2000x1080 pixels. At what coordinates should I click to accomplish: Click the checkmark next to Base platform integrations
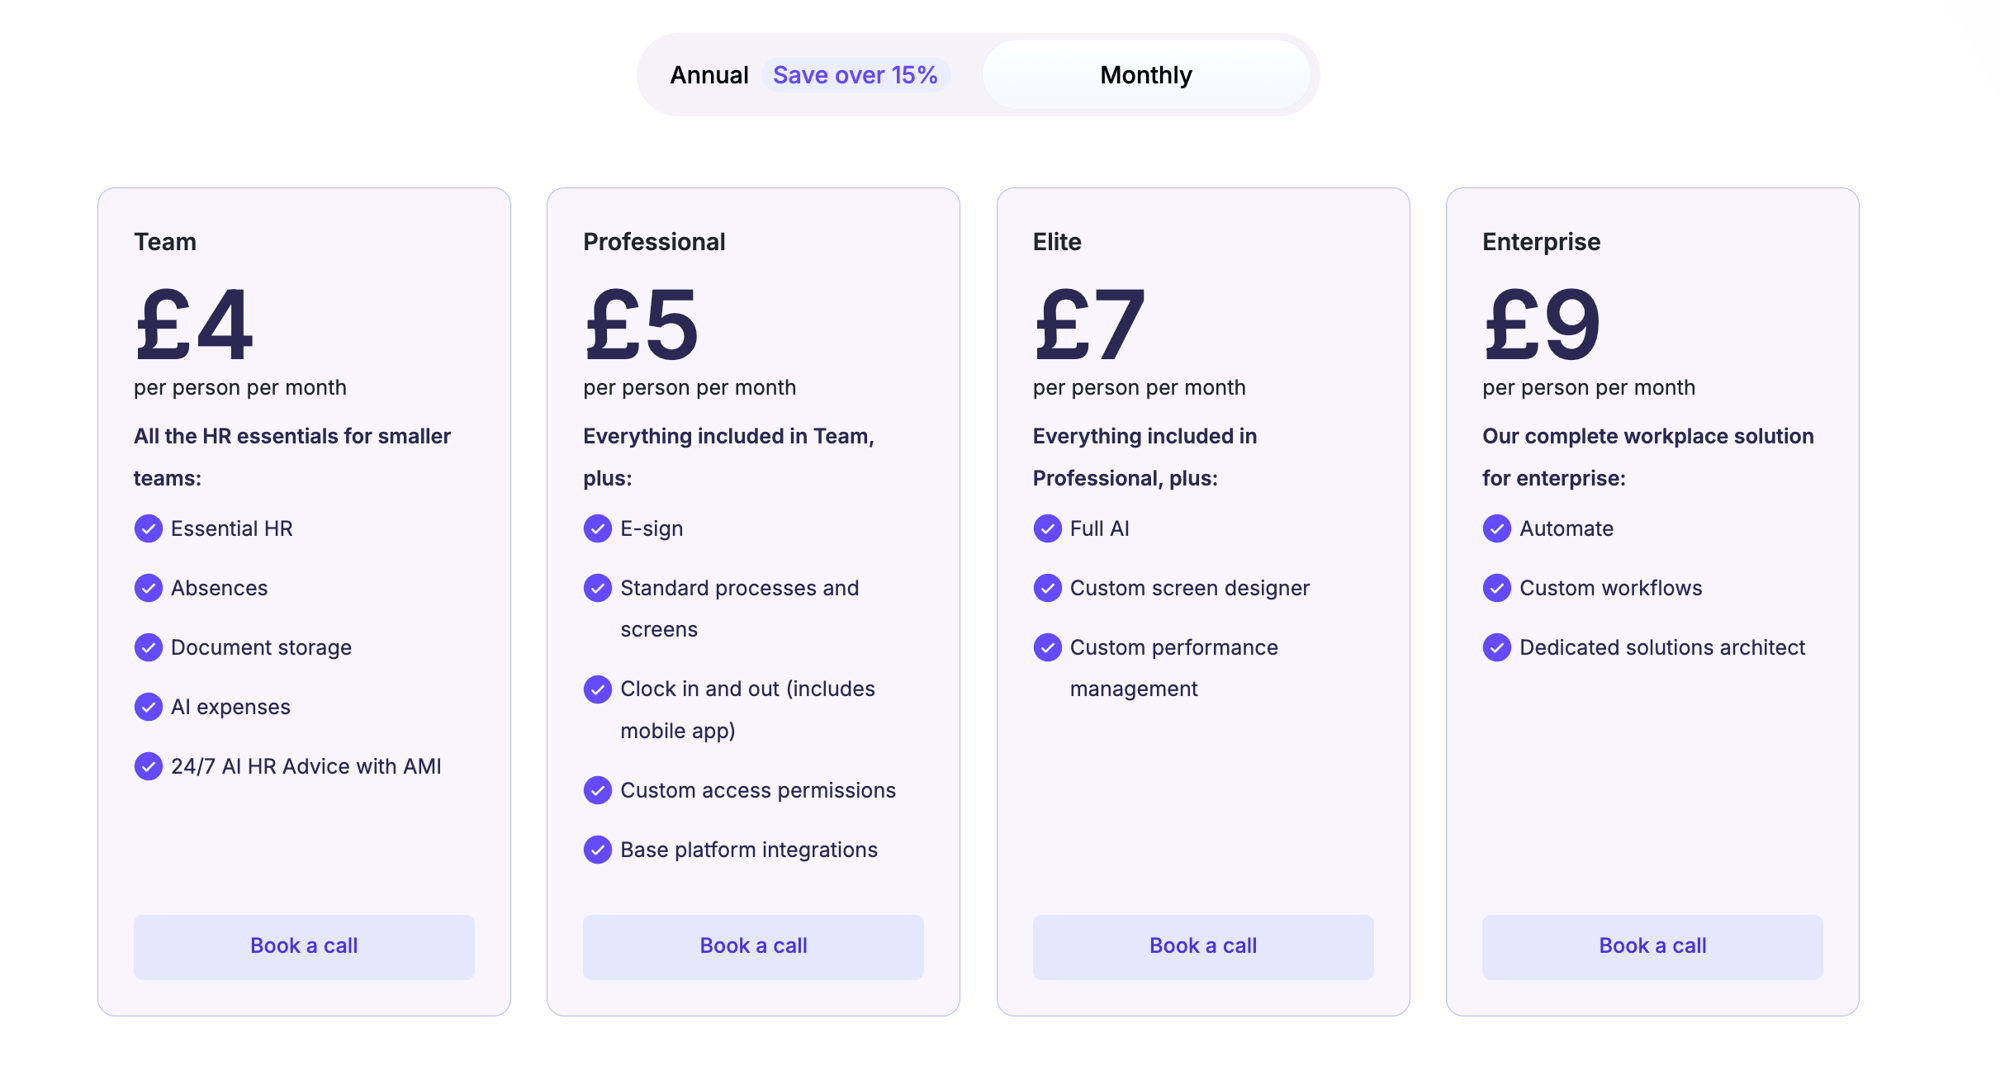pyautogui.click(x=597, y=849)
